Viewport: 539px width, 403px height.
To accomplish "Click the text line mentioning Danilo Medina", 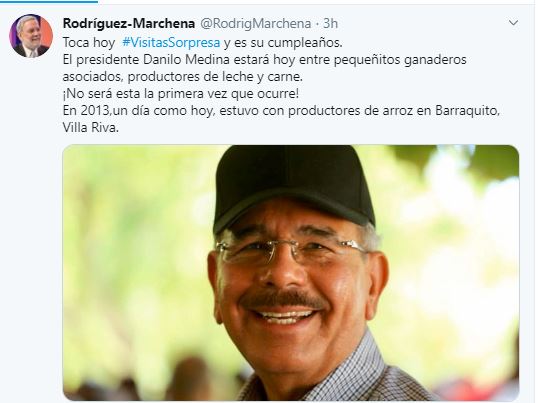I will [x=264, y=59].
